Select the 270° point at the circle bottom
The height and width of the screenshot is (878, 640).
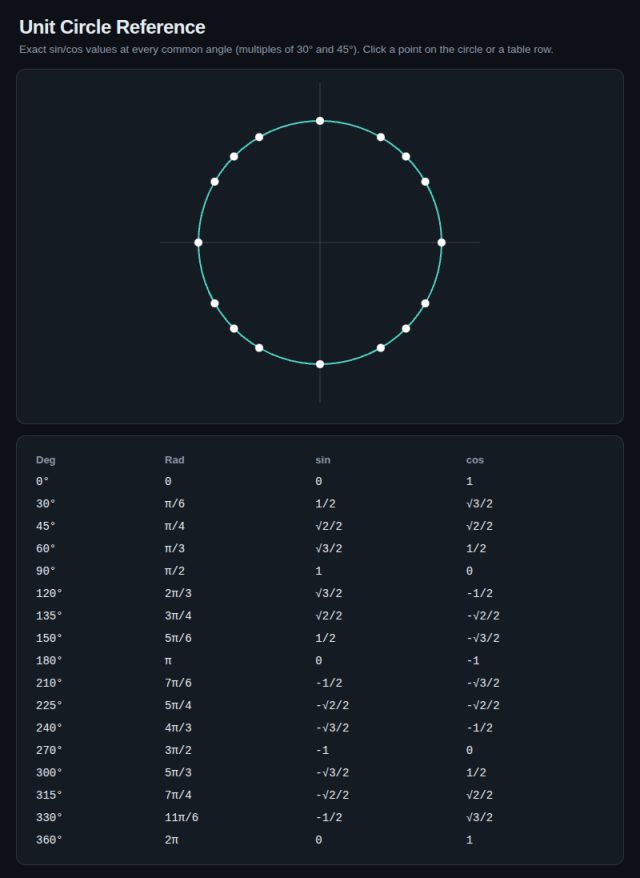pyautogui.click(x=320, y=364)
